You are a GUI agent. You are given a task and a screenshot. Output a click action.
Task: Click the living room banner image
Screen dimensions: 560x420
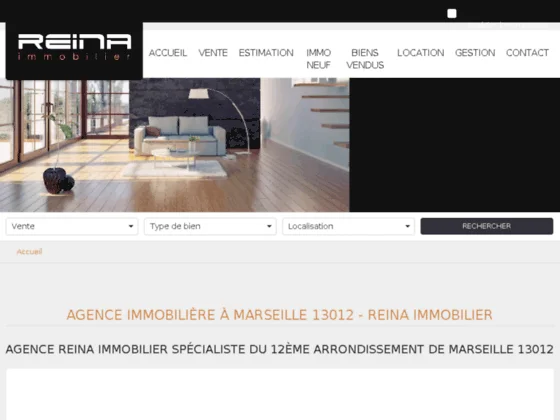175,145
